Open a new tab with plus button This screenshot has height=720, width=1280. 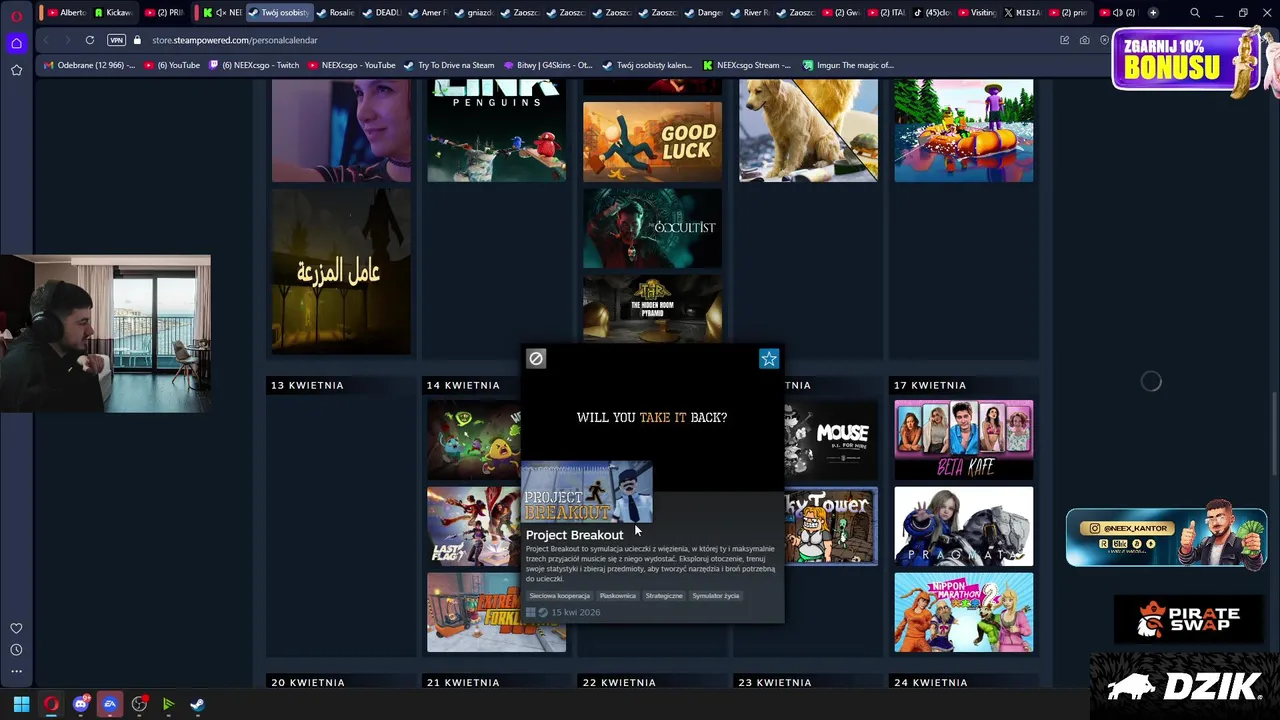point(1153,13)
